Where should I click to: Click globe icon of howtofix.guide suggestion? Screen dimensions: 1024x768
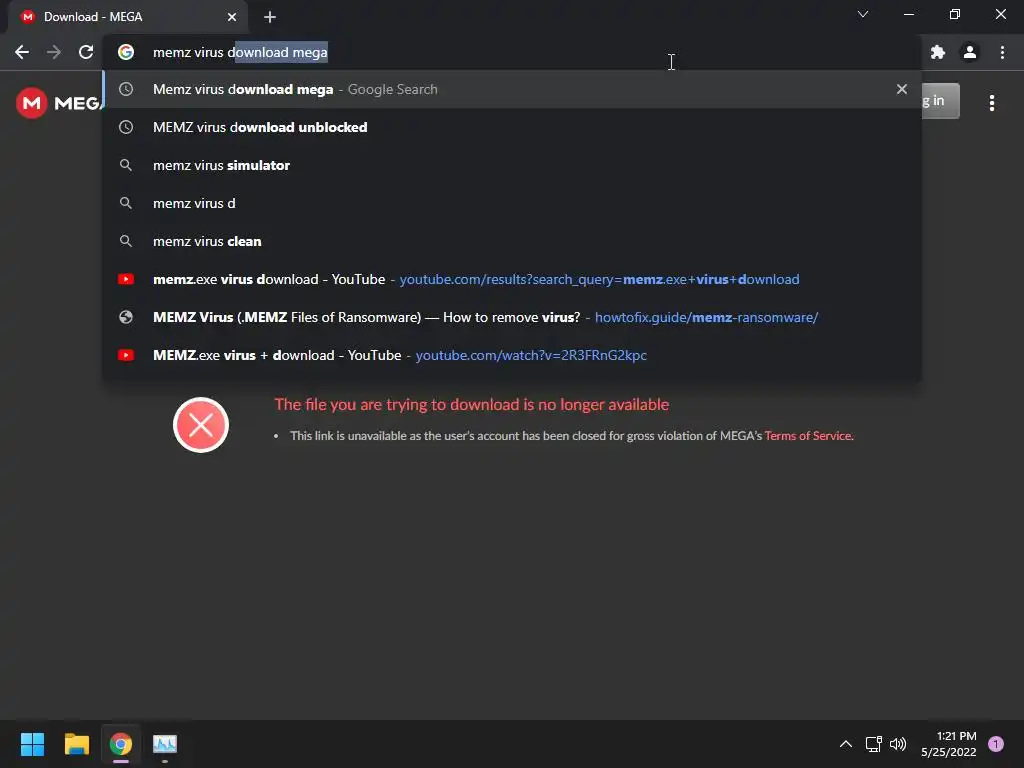(126, 317)
